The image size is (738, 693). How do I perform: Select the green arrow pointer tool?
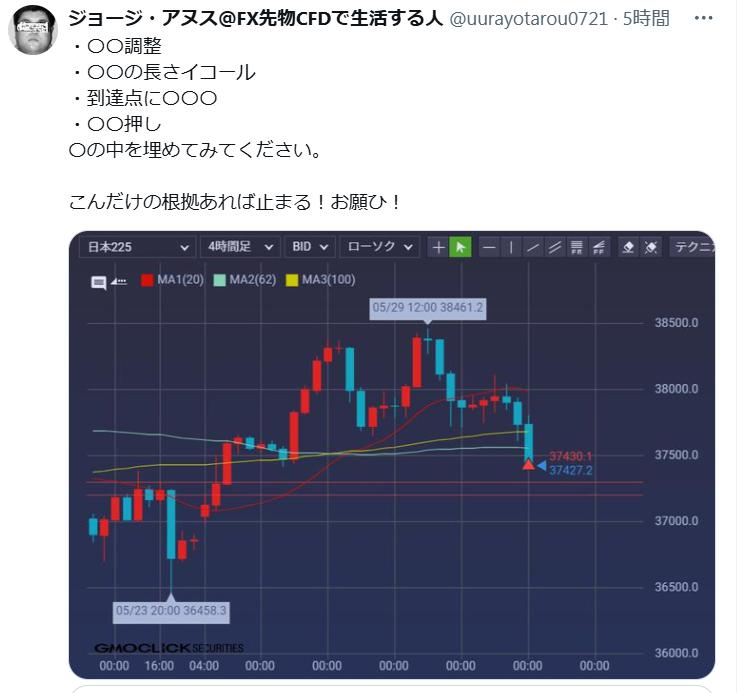pos(460,247)
